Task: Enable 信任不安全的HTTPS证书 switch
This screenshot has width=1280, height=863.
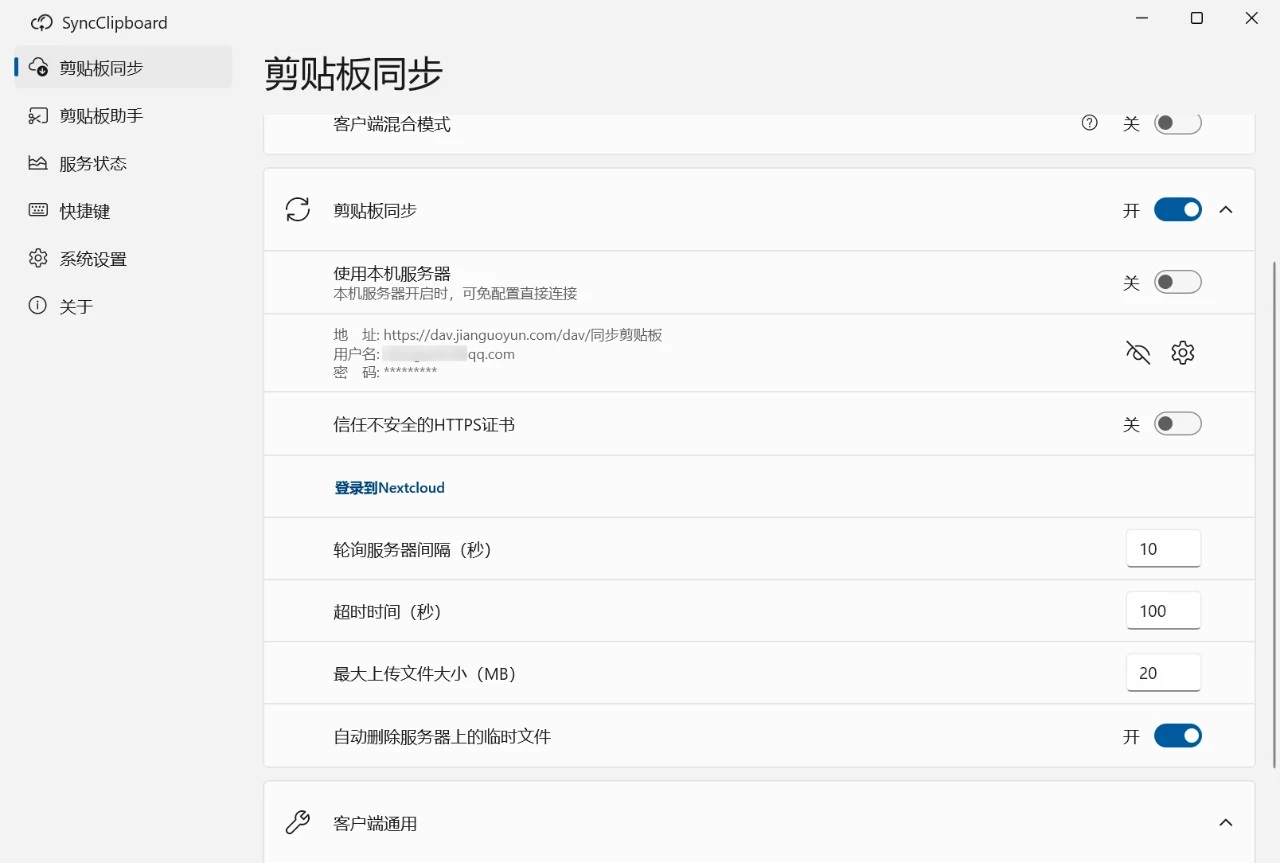Action: click(x=1178, y=424)
